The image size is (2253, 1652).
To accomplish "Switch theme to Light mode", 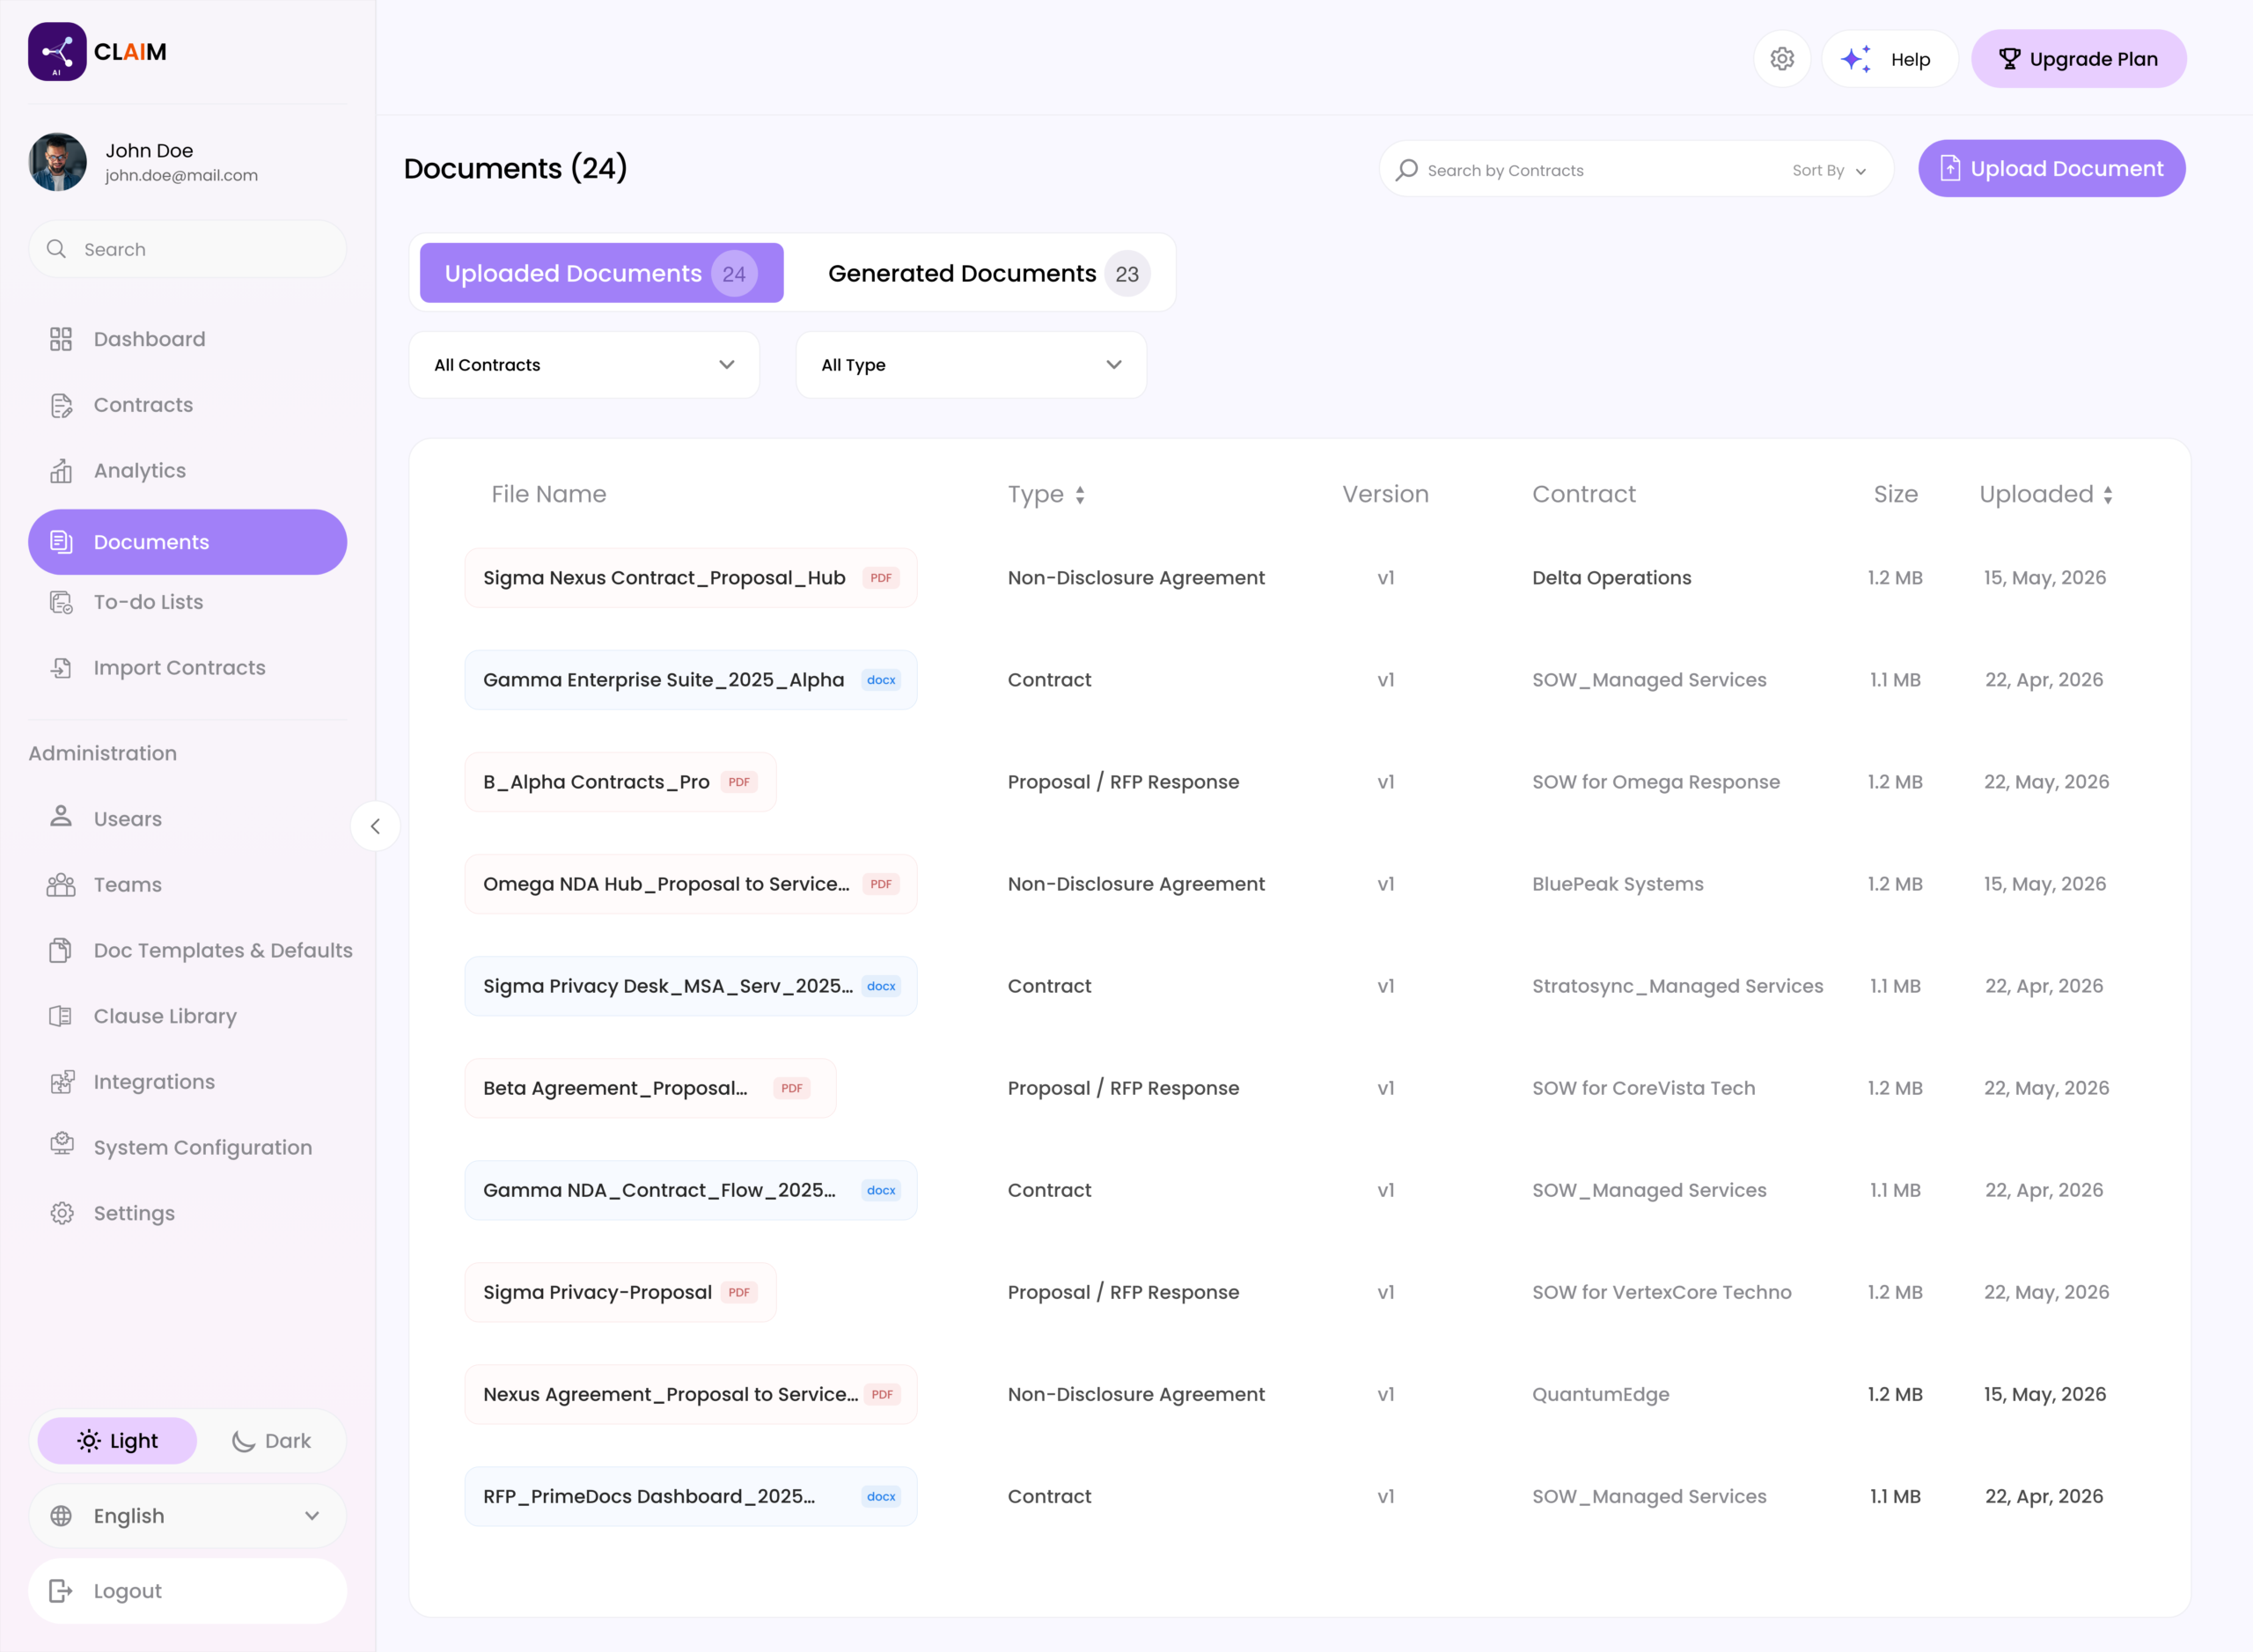I will coord(117,1441).
